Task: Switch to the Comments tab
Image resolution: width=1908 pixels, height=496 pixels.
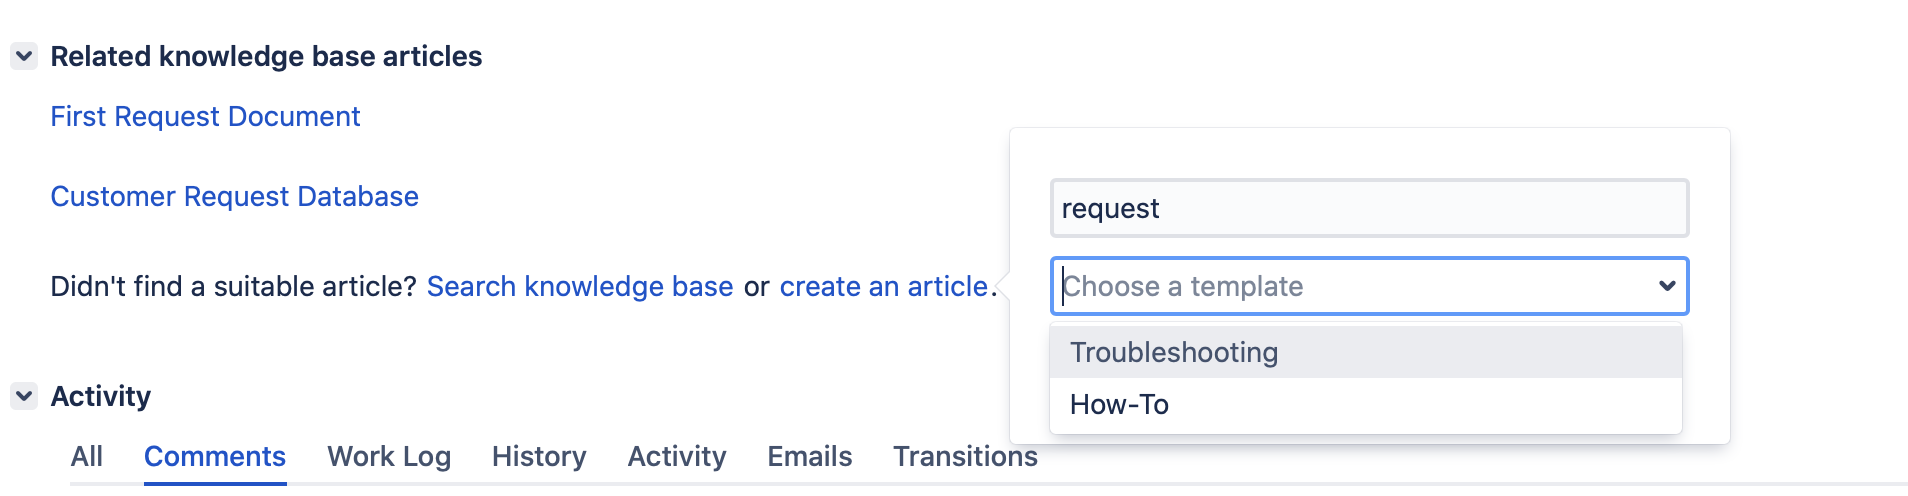Action: pos(215,457)
